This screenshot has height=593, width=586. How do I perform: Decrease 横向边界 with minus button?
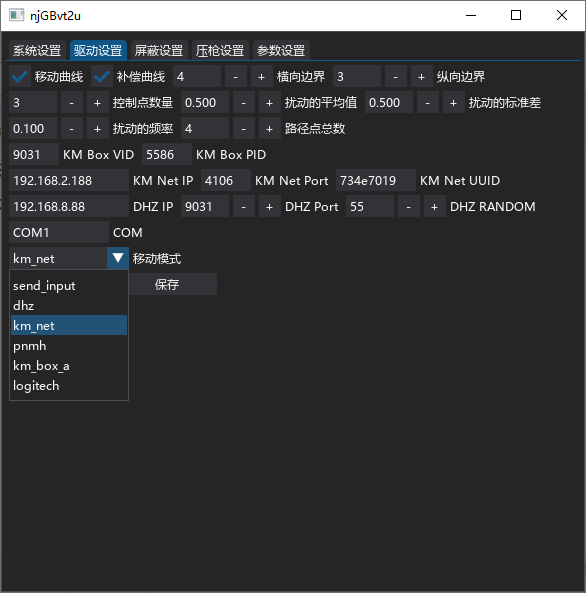point(236,77)
